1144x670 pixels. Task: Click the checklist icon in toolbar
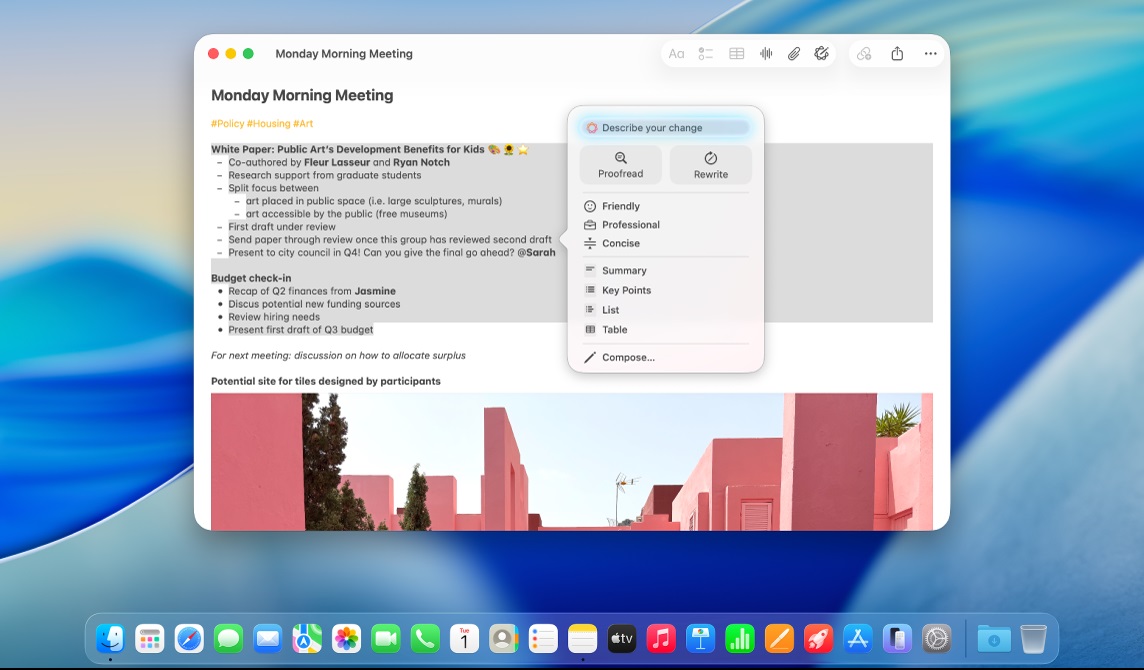(706, 54)
